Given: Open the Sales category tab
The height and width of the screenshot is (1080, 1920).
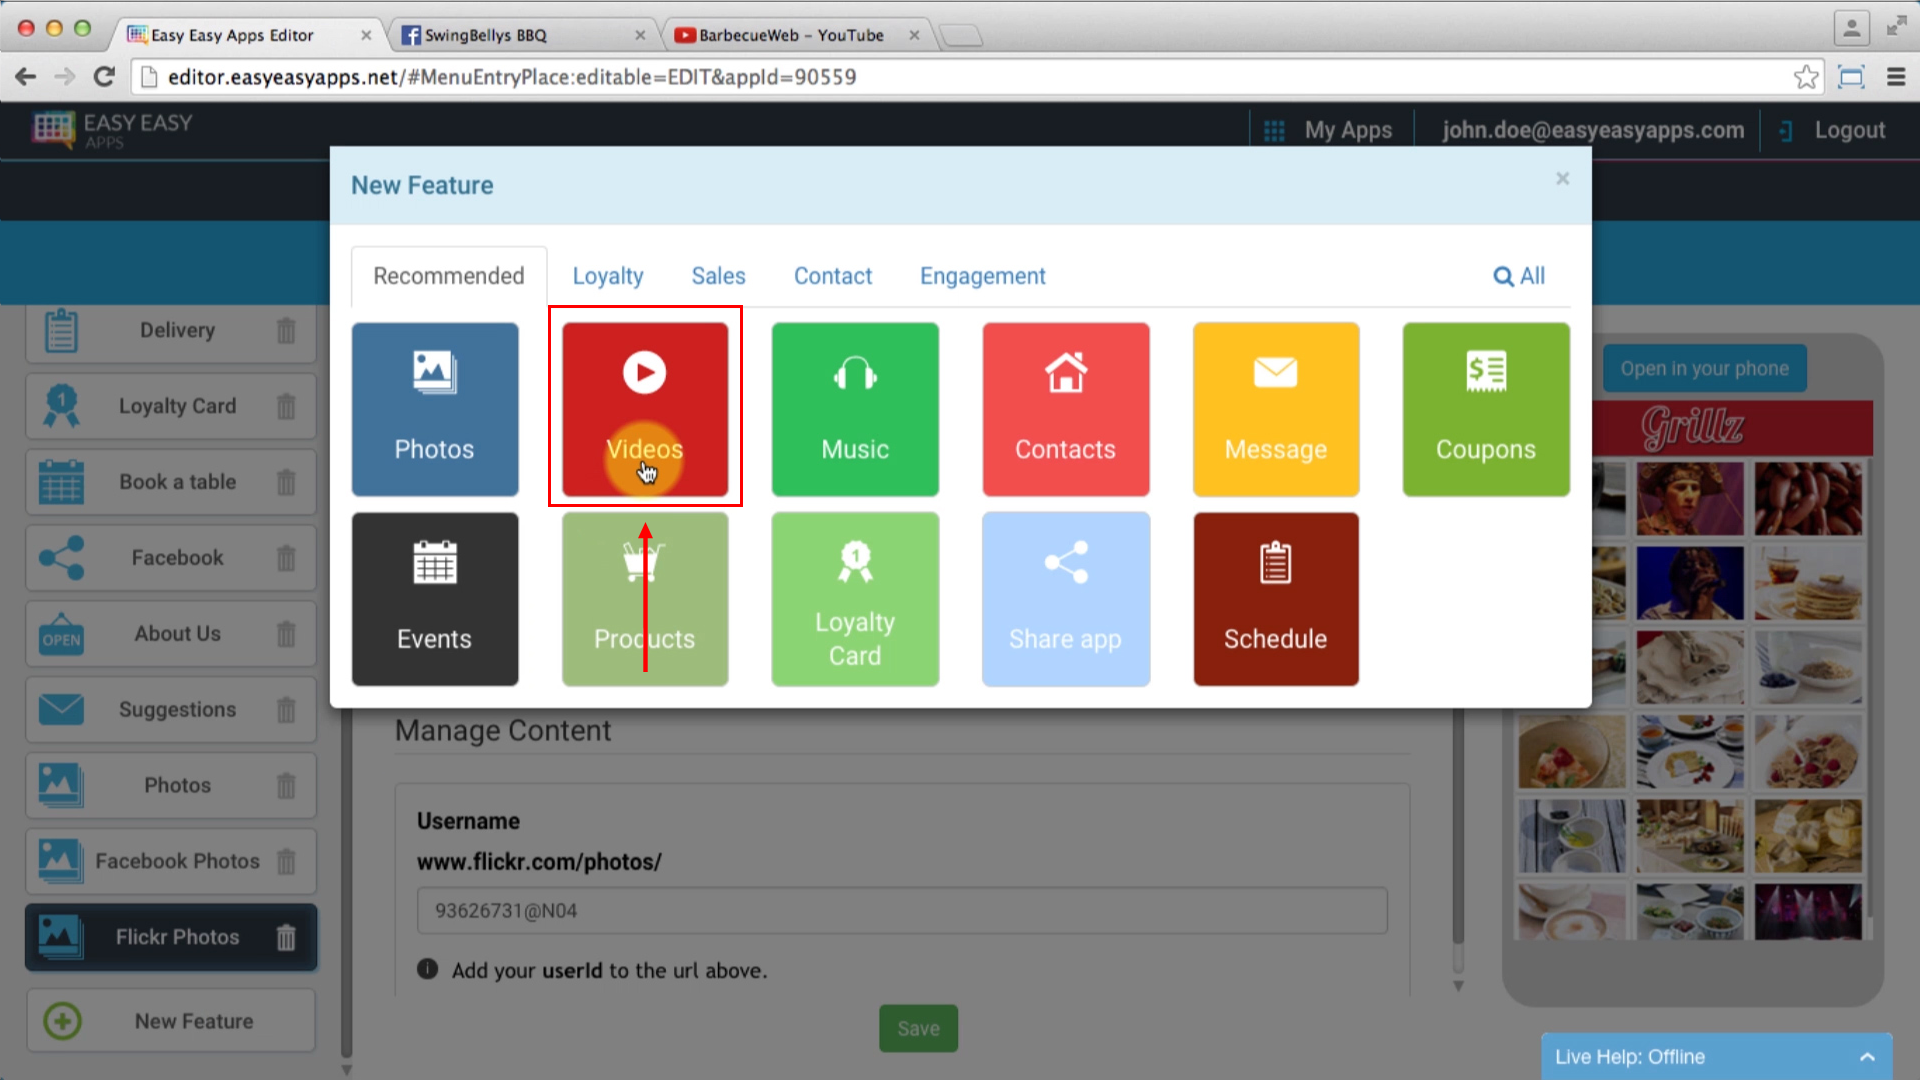Looking at the screenshot, I should (x=719, y=274).
